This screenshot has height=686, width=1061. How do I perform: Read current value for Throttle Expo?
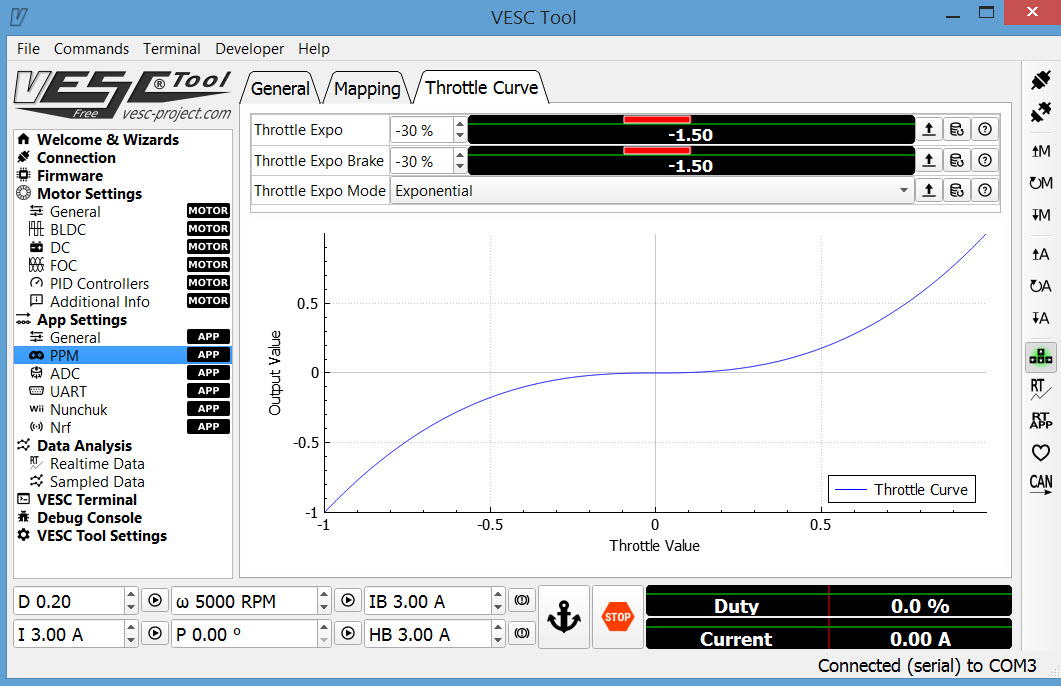point(929,129)
